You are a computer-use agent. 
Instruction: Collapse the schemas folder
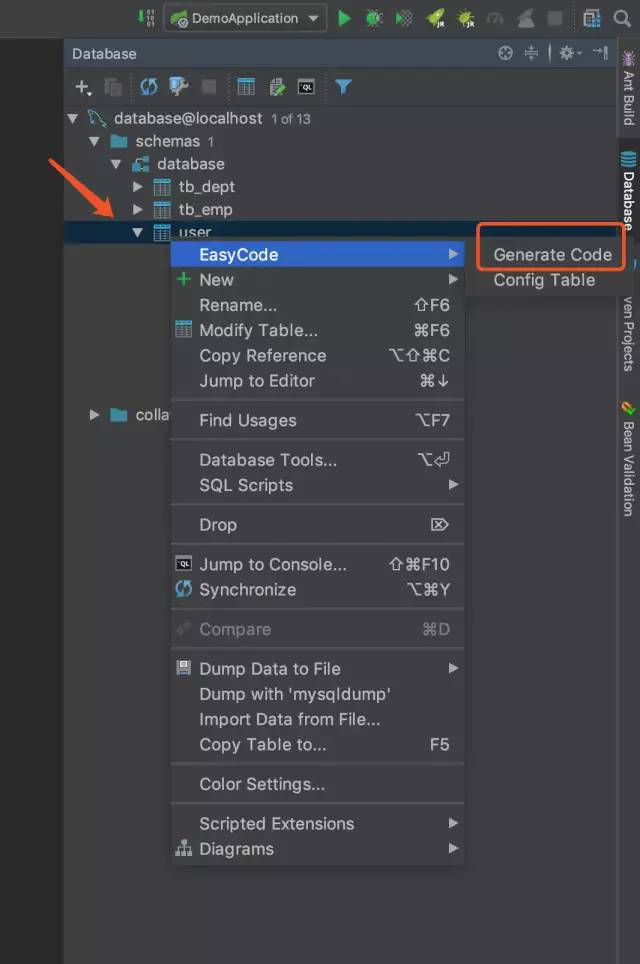click(x=94, y=141)
